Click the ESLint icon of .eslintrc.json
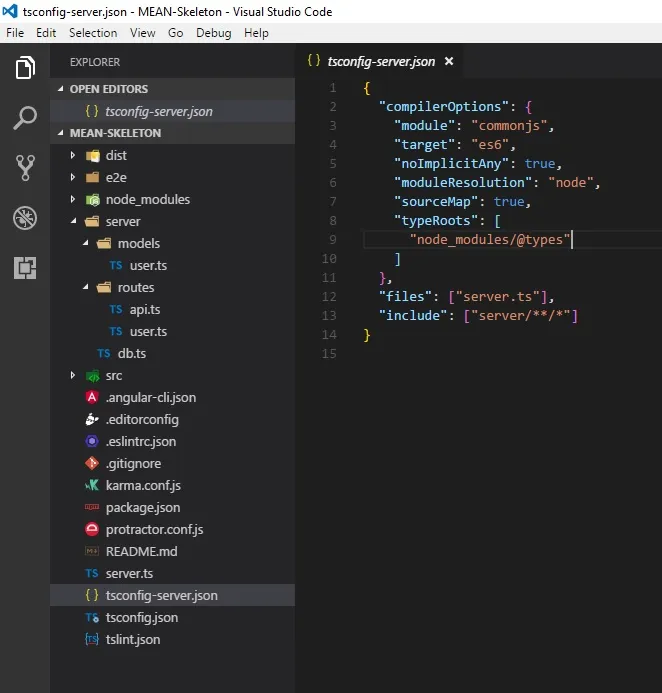 (92, 441)
